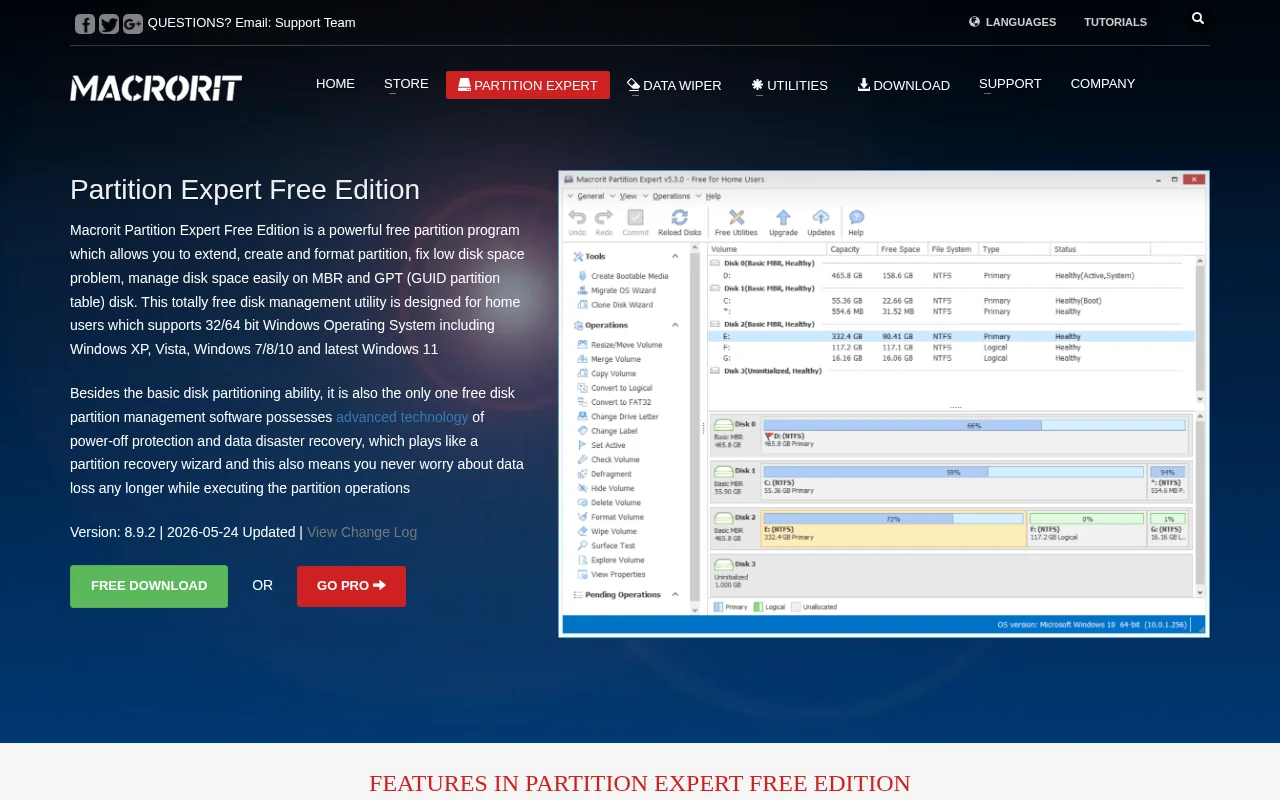This screenshot has width=1280, height=800.
Task: Open the Download menu item
Action: 904,85
